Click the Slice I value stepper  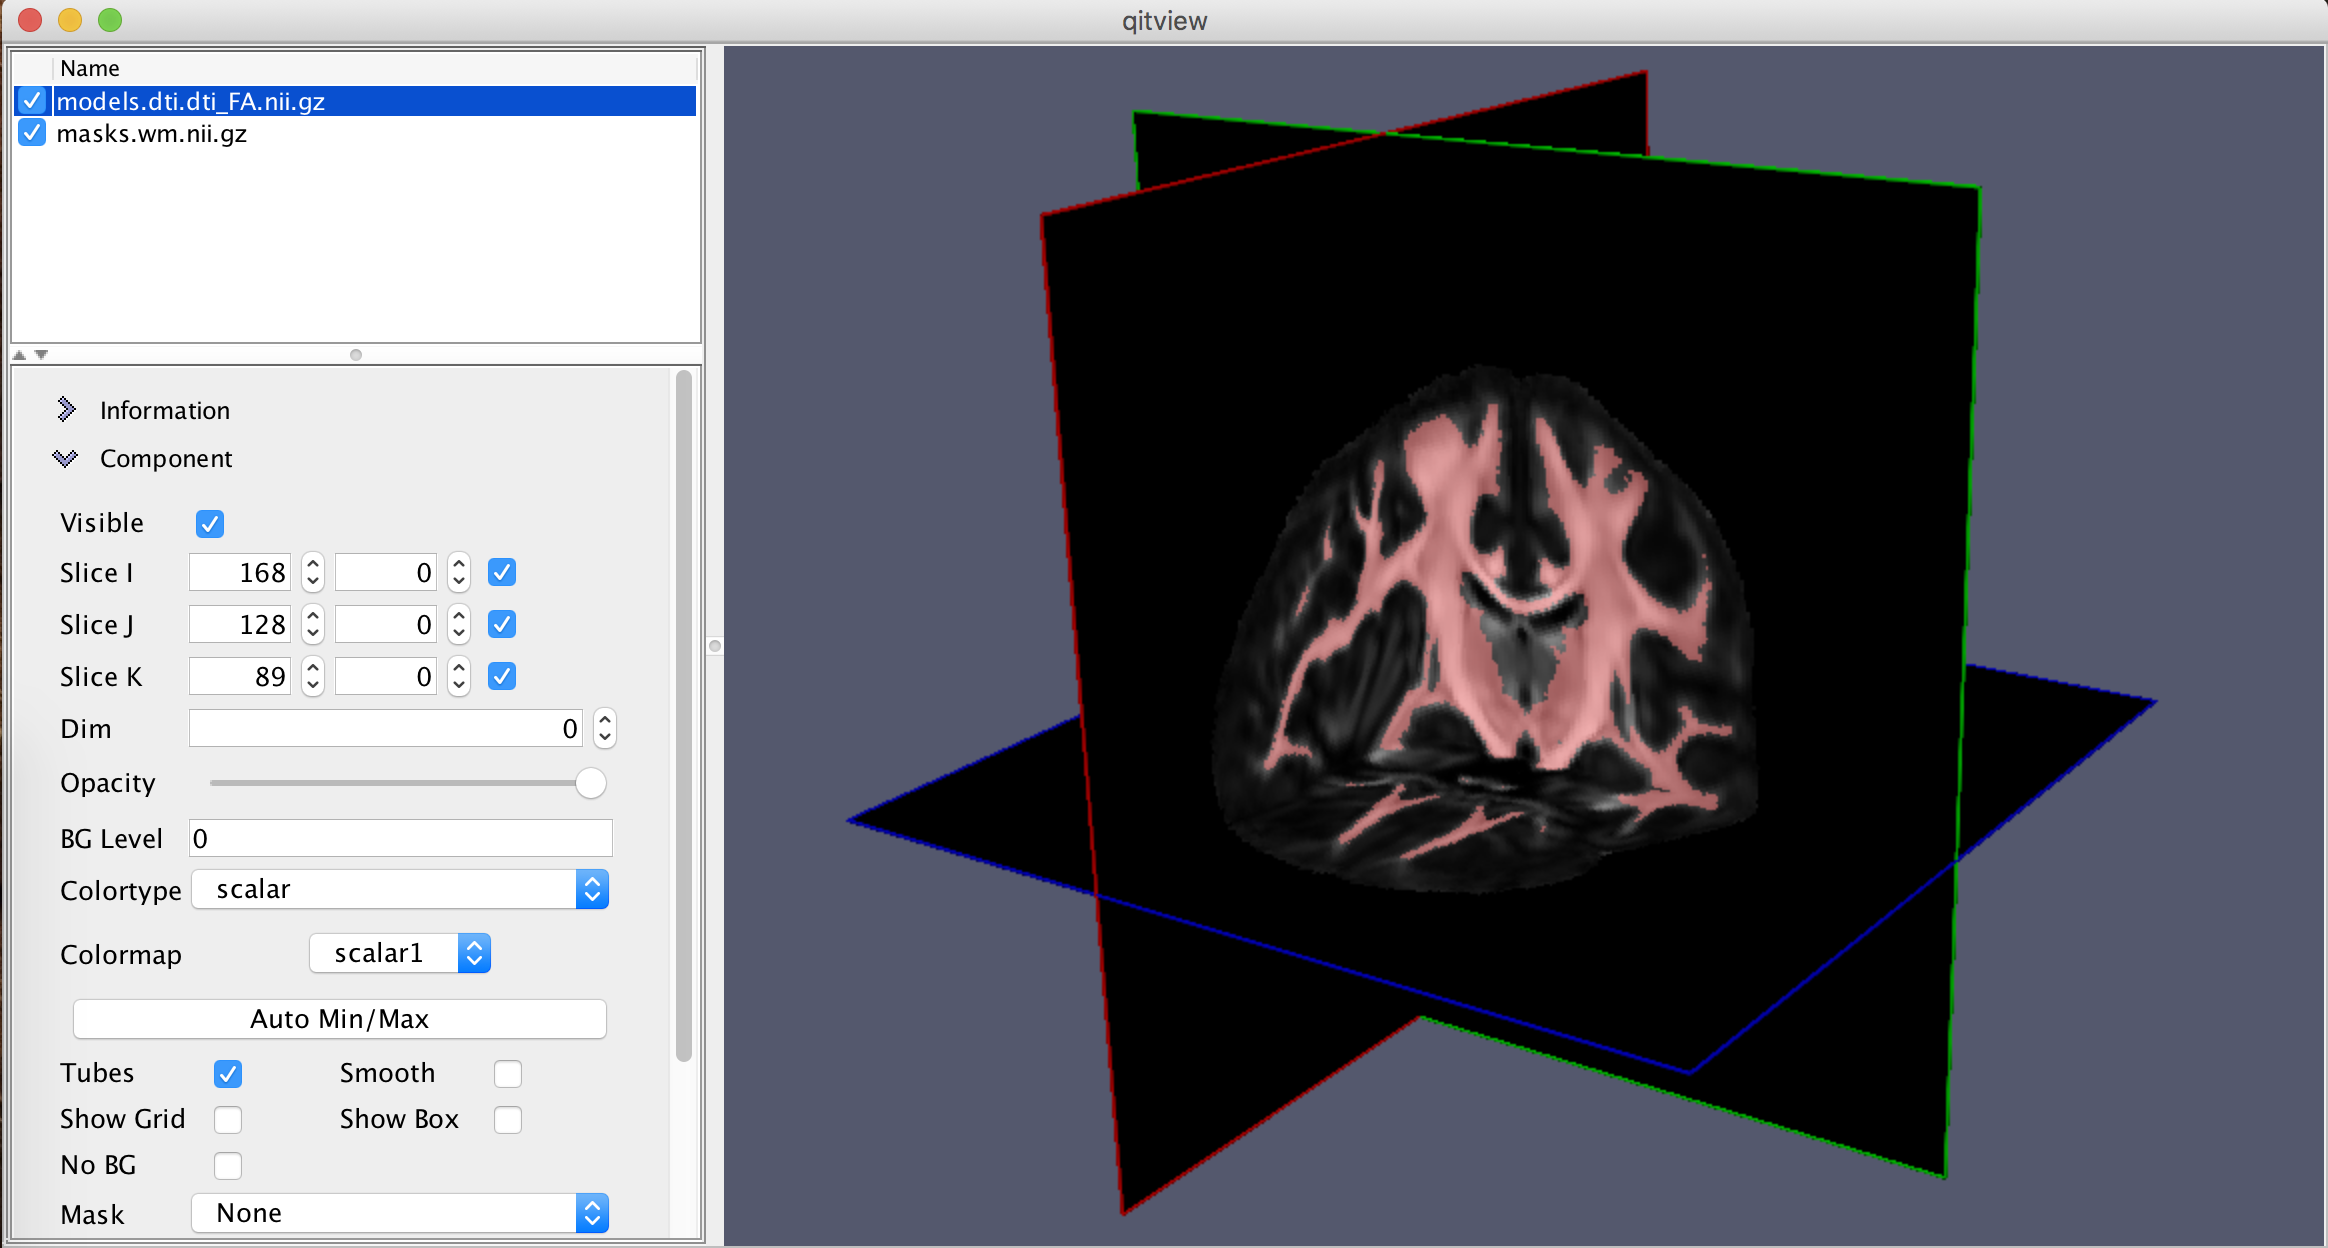point(313,573)
